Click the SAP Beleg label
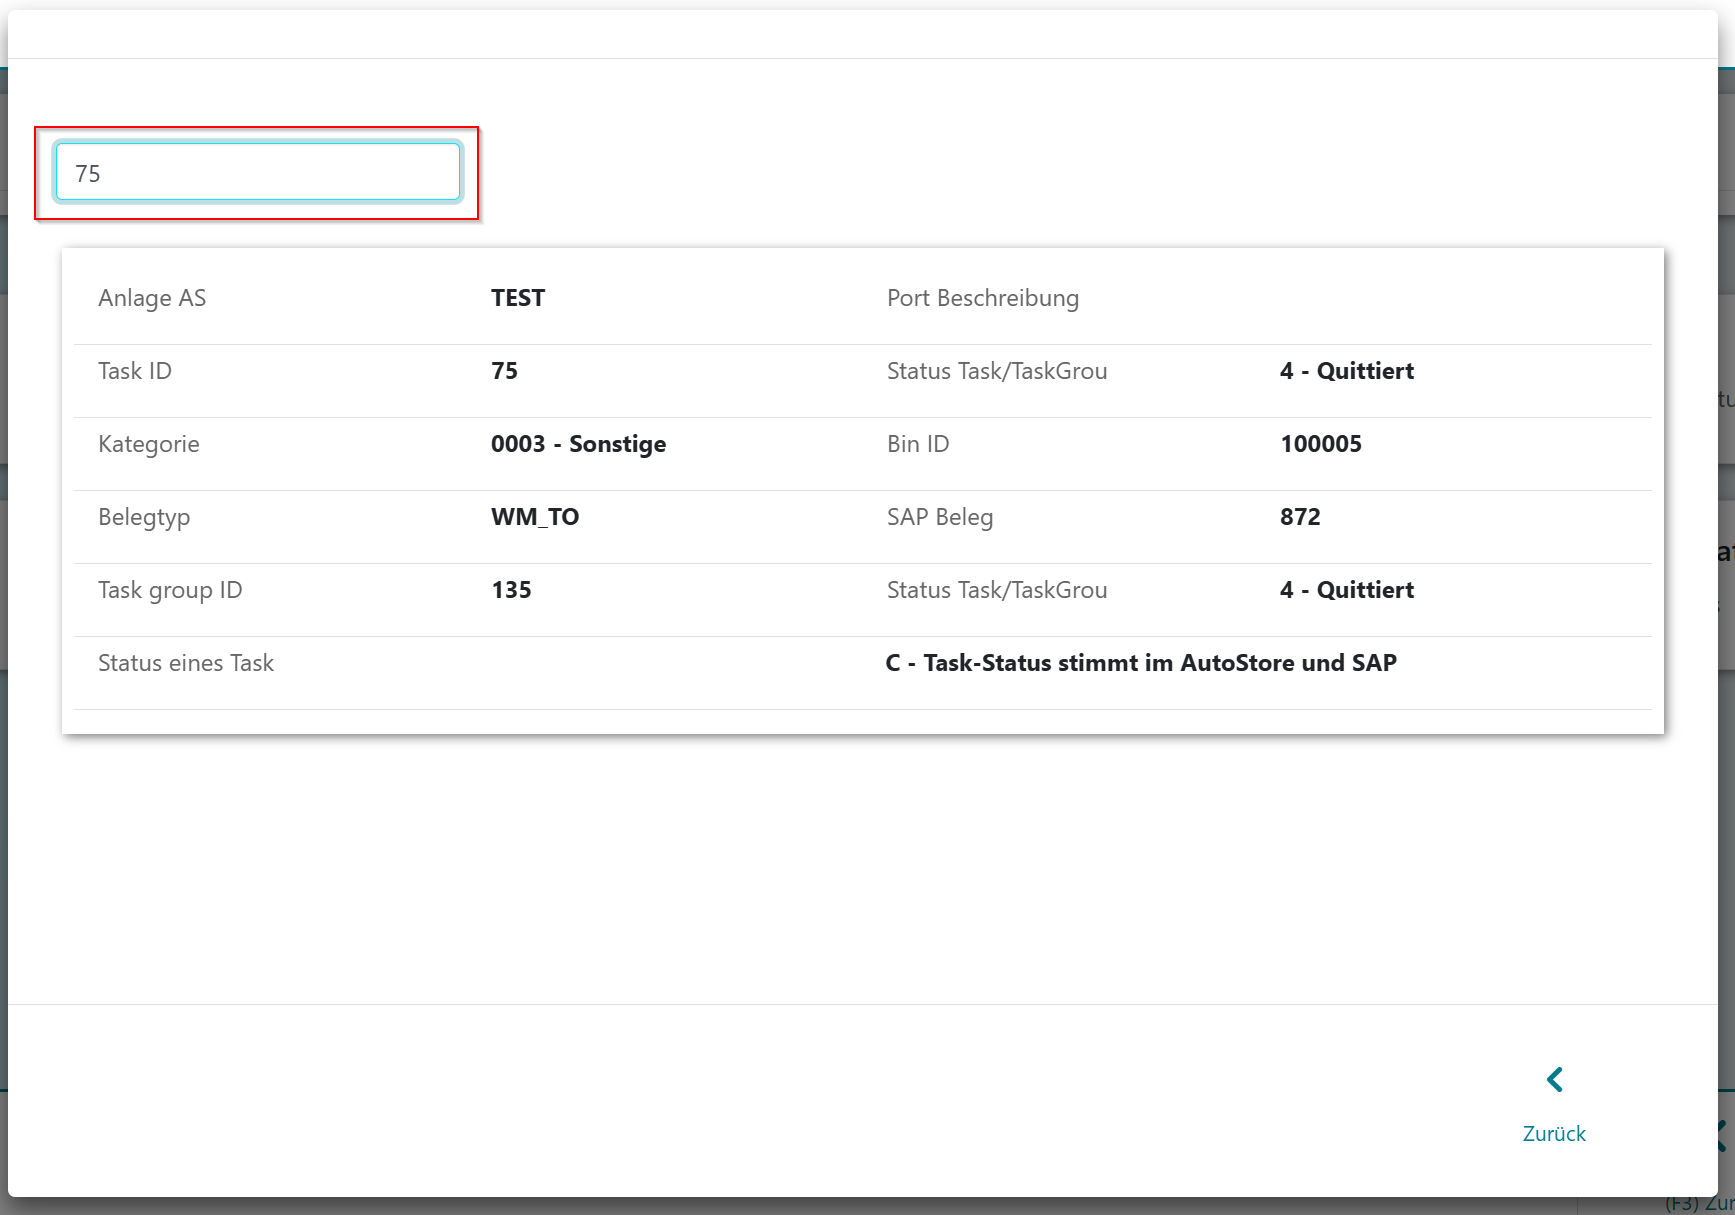1735x1215 pixels. pos(940,517)
